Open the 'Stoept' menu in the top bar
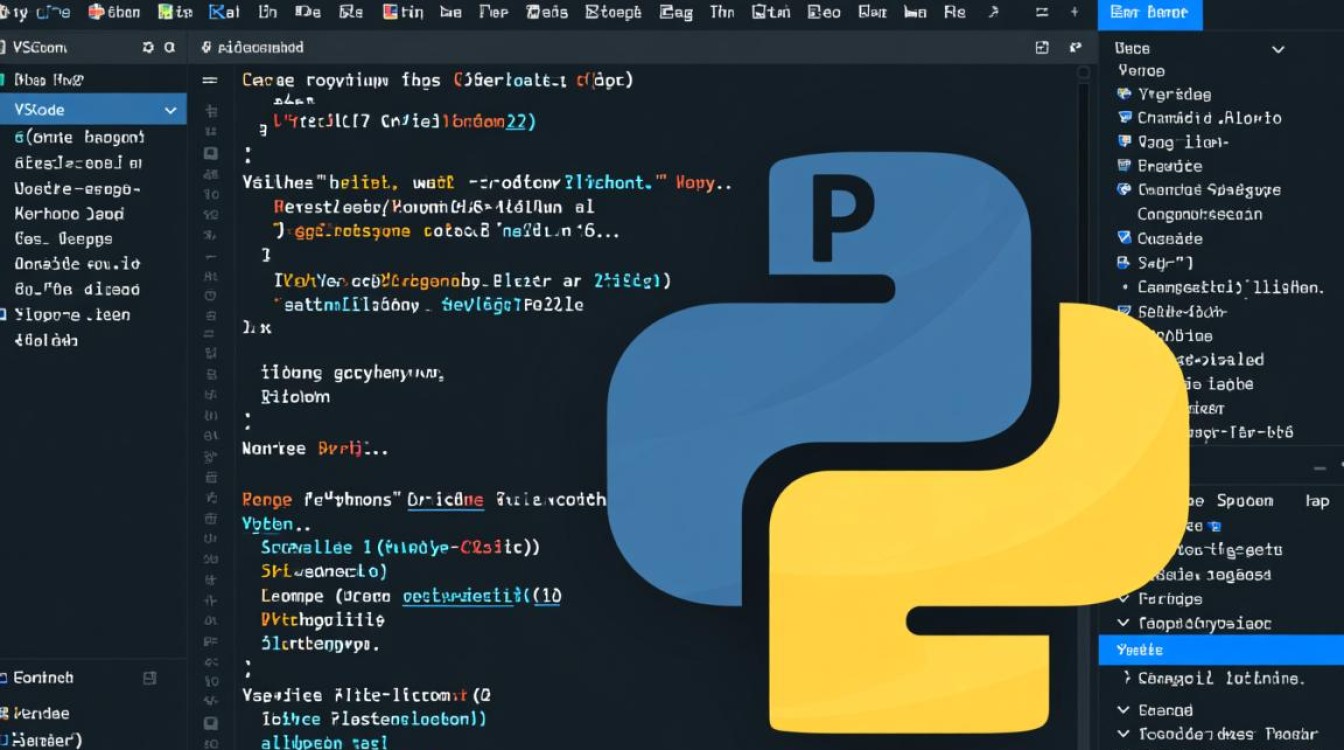Image resolution: width=1344 pixels, height=750 pixels. 614,12
